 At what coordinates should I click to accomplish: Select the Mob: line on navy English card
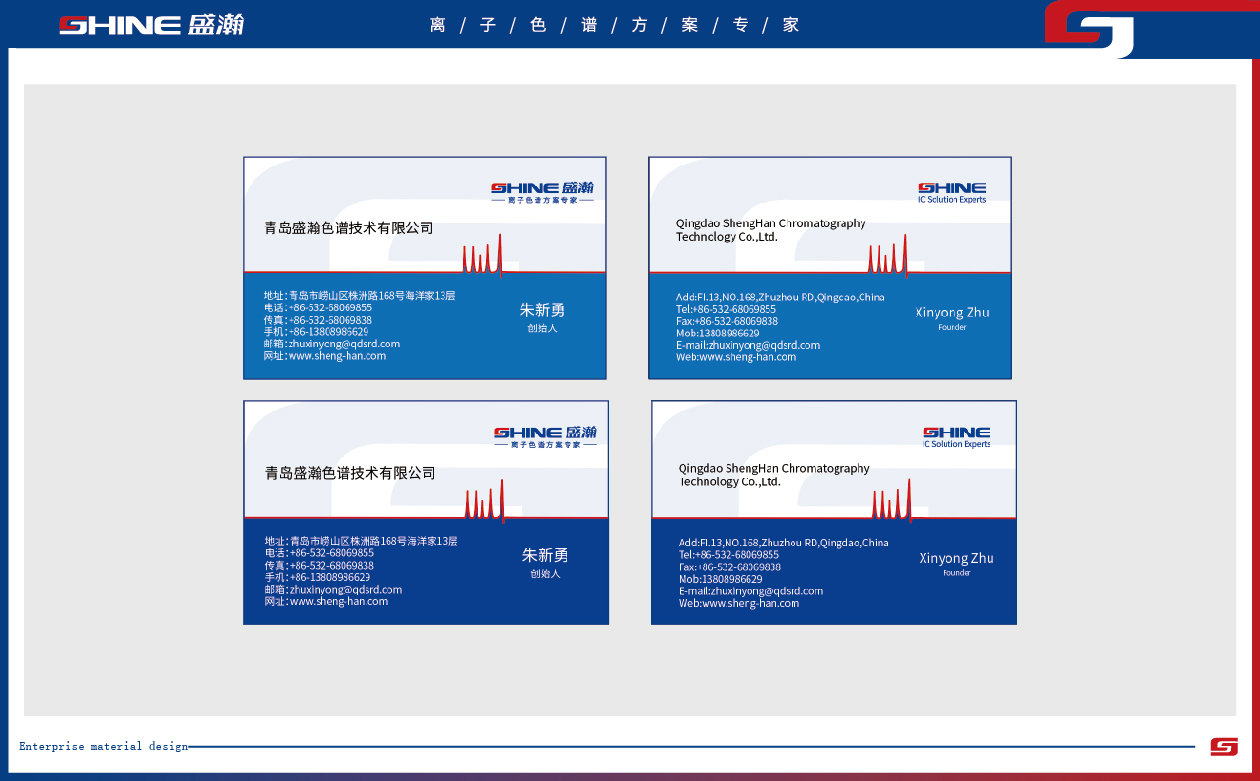(x=720, y=579)
